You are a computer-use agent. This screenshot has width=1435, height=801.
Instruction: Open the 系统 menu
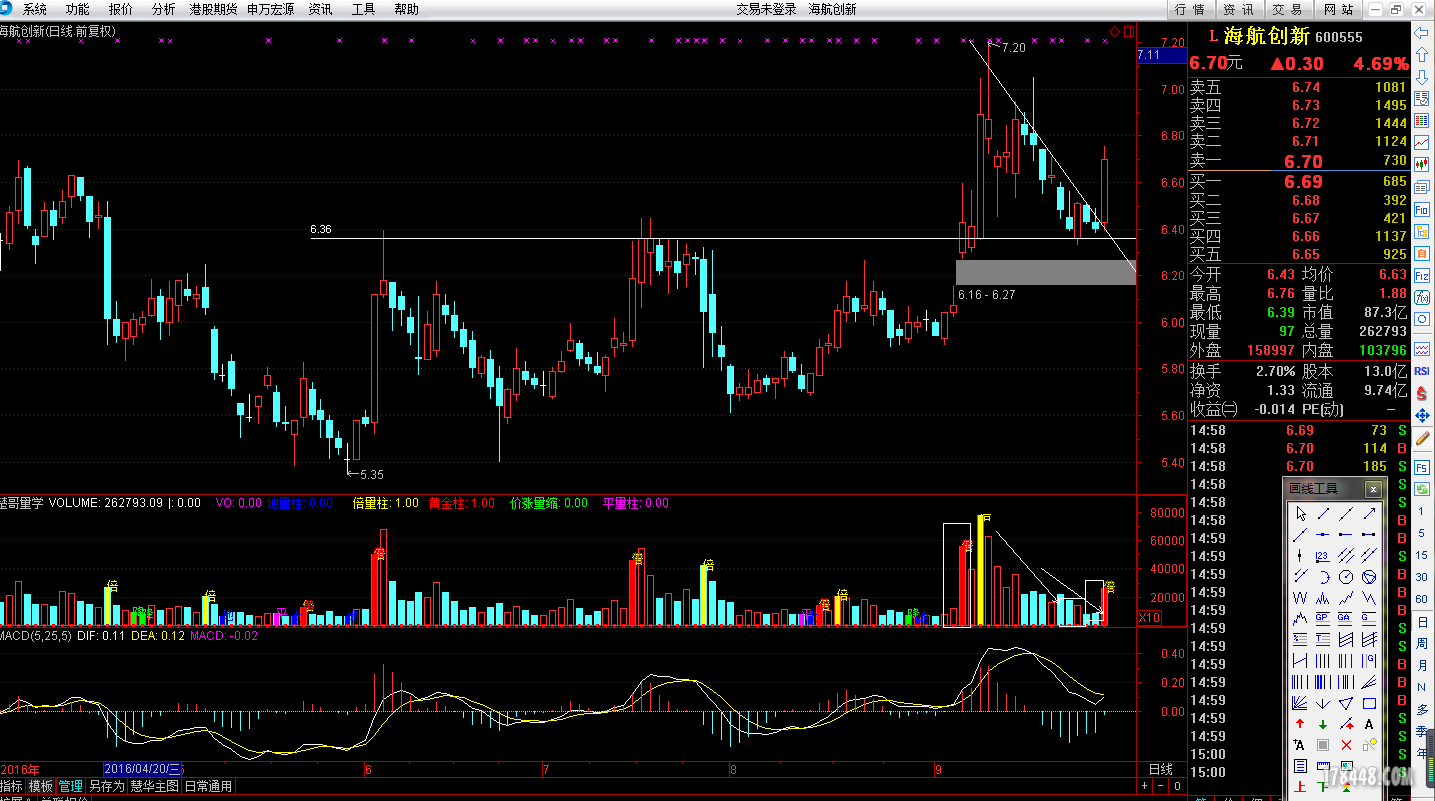(34, 9)
